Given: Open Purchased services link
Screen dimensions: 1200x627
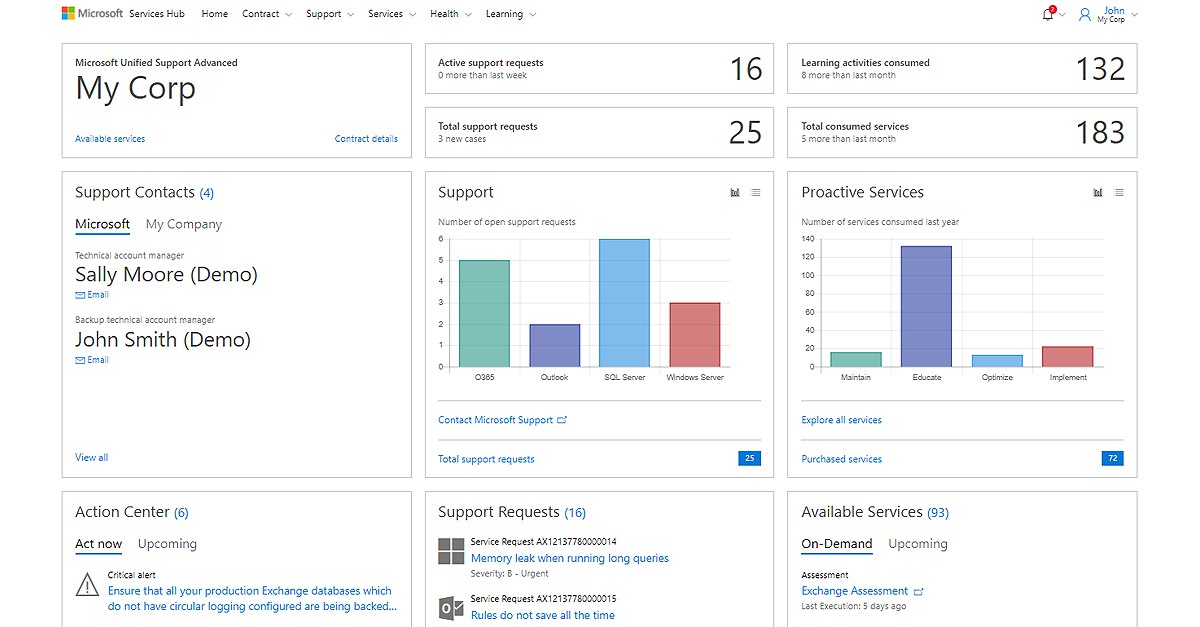Looking at the screenshot, I should tap(841, 459).
